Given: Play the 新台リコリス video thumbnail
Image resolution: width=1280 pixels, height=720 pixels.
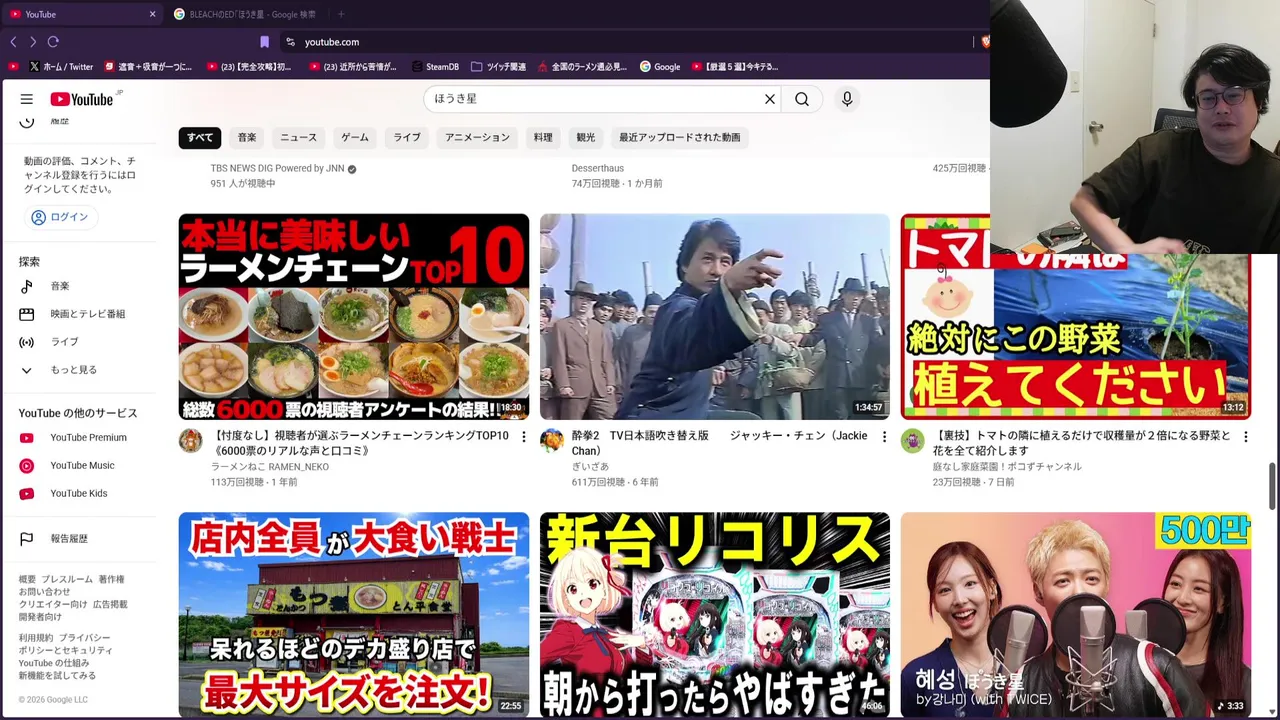Looking at the screenshot, I should tap(715, 615).
